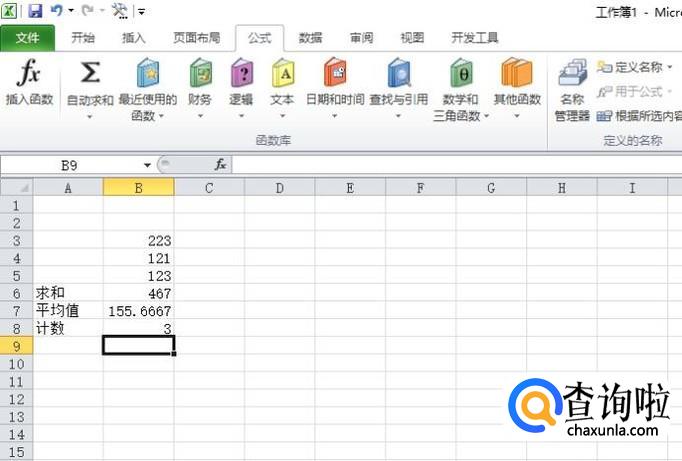
Task: Expand the Financial functions dropdown arrow
Action: (x=201, y=116)
